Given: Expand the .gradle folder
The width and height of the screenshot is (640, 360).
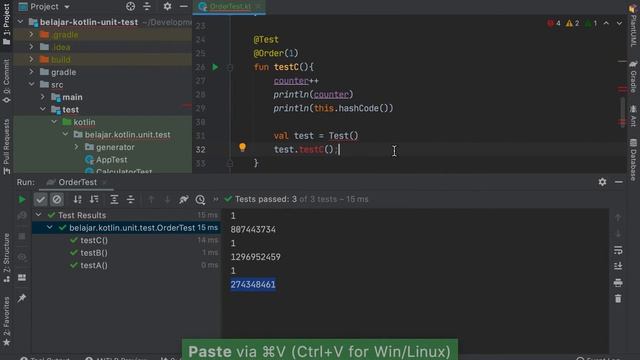Looking at the screenshot, I should point(31,35).
